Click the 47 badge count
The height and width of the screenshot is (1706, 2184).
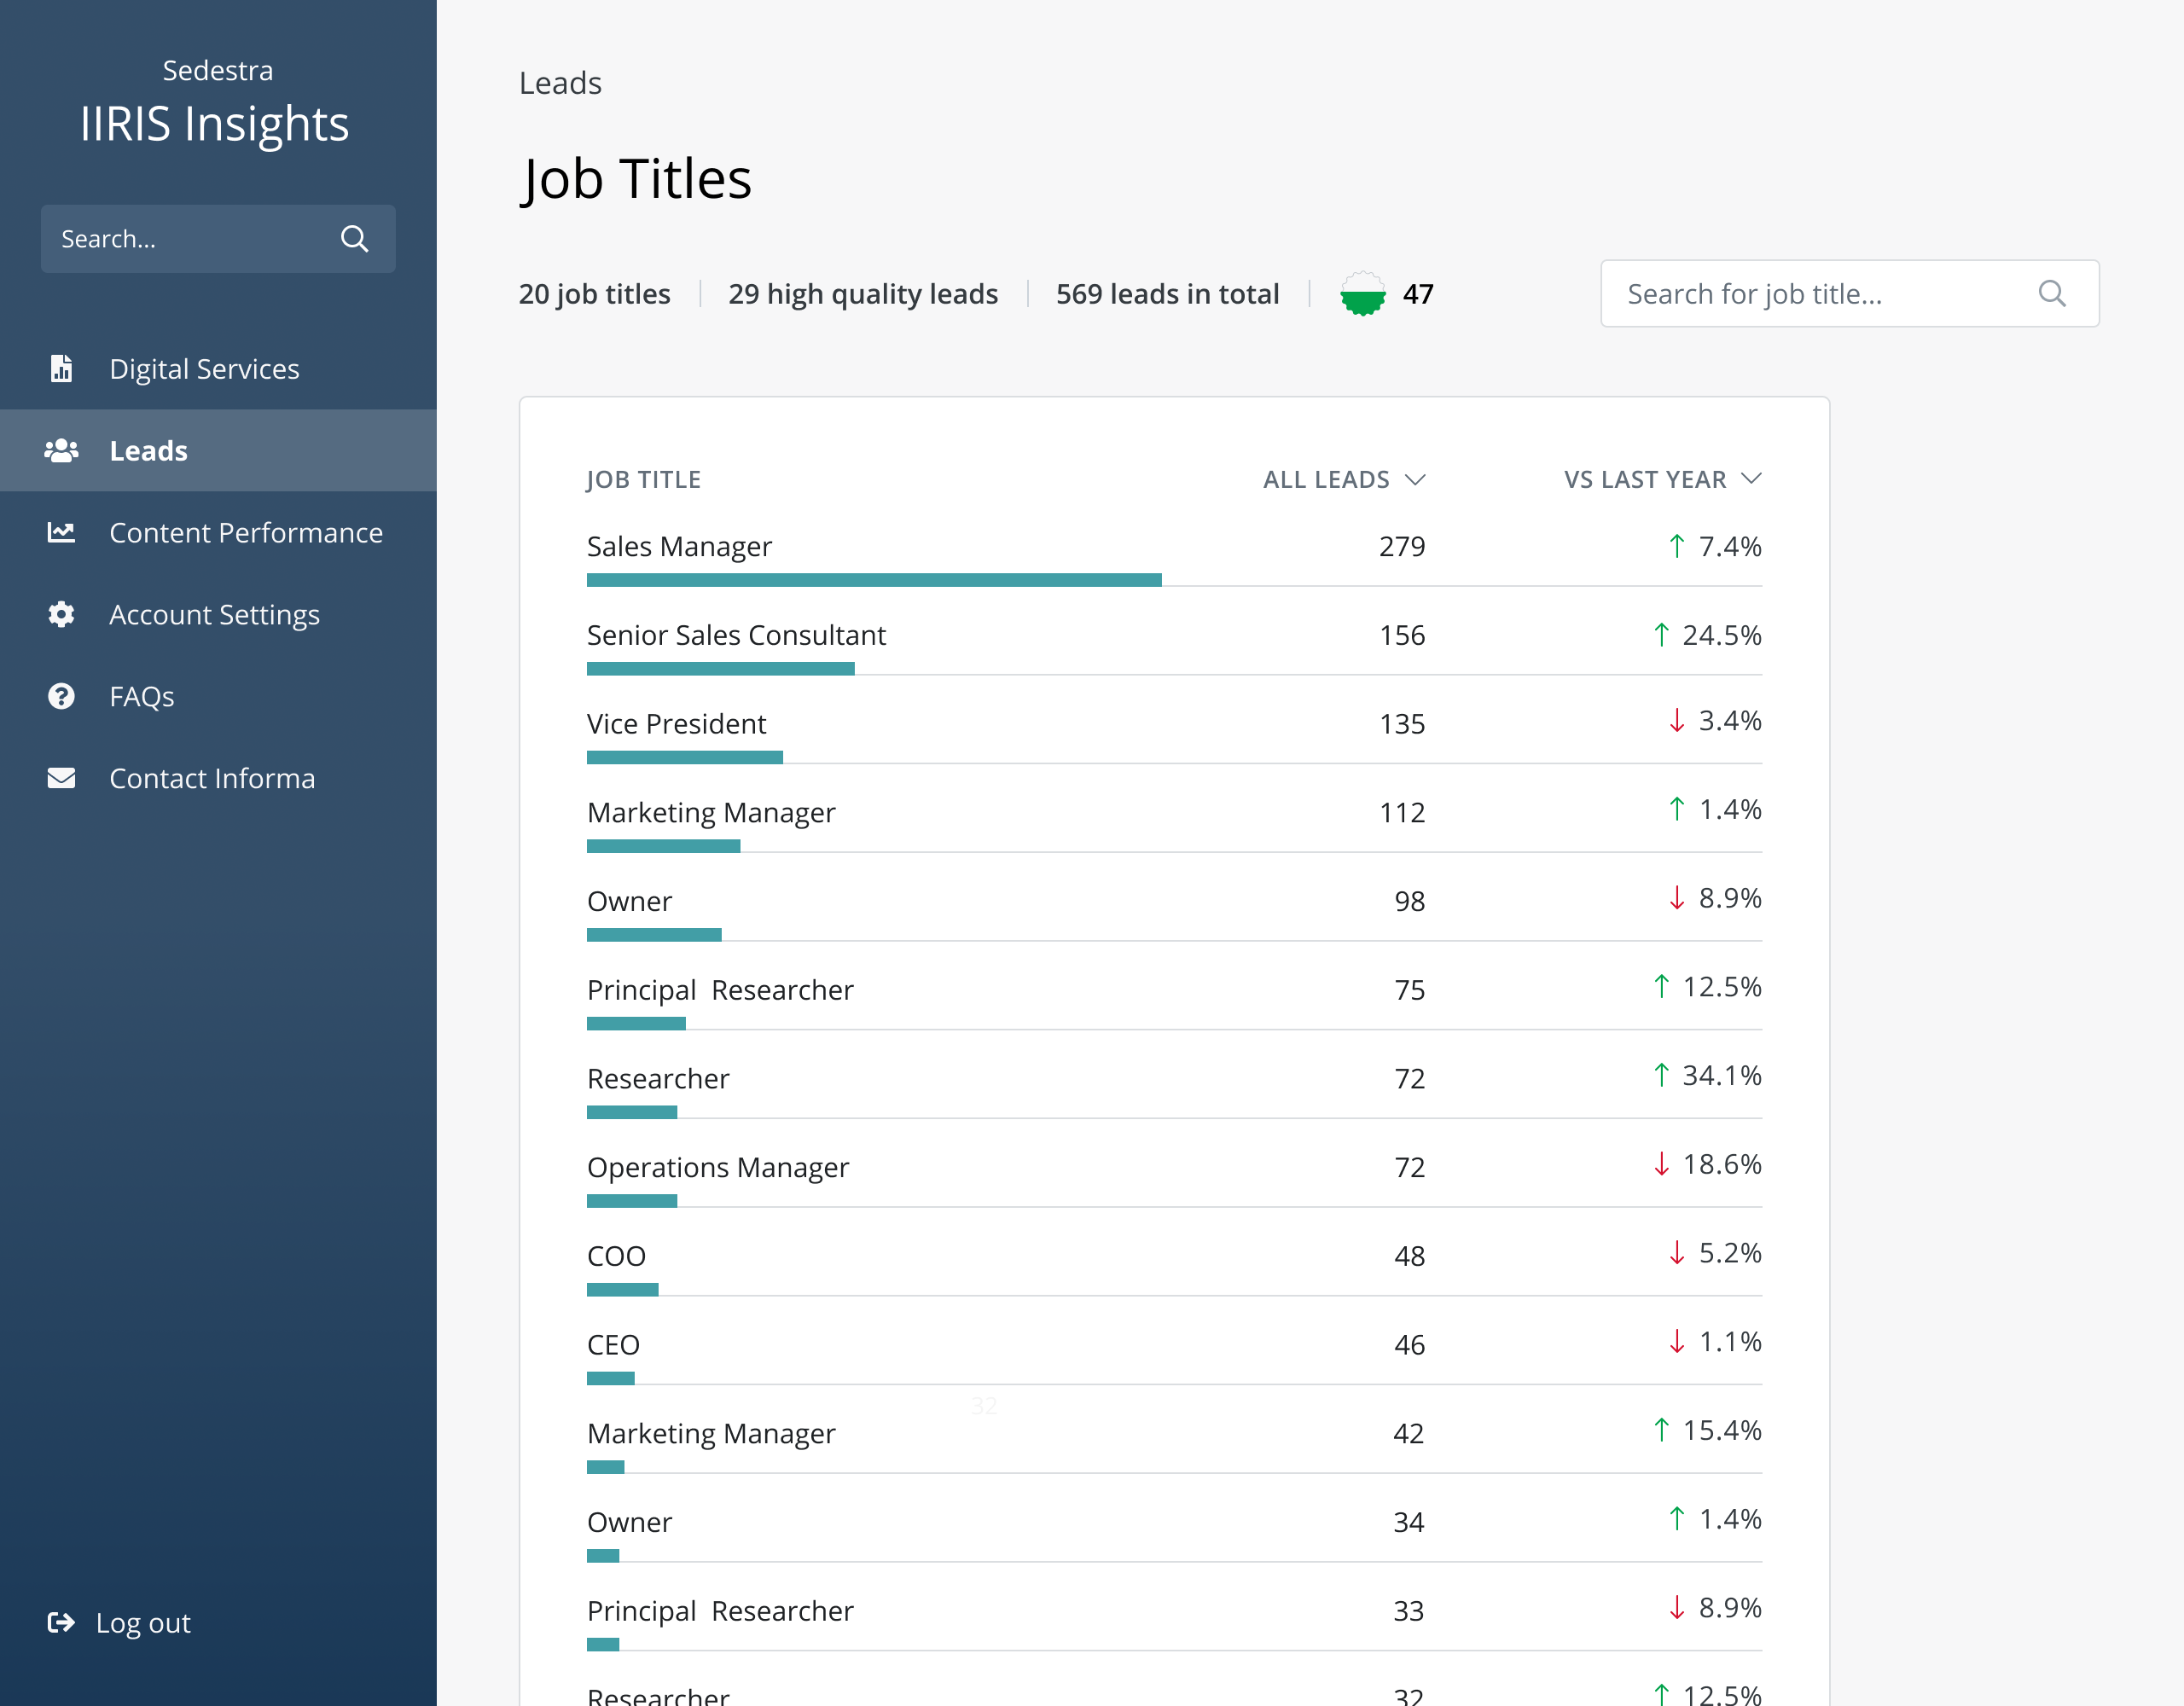point(1418,294)
